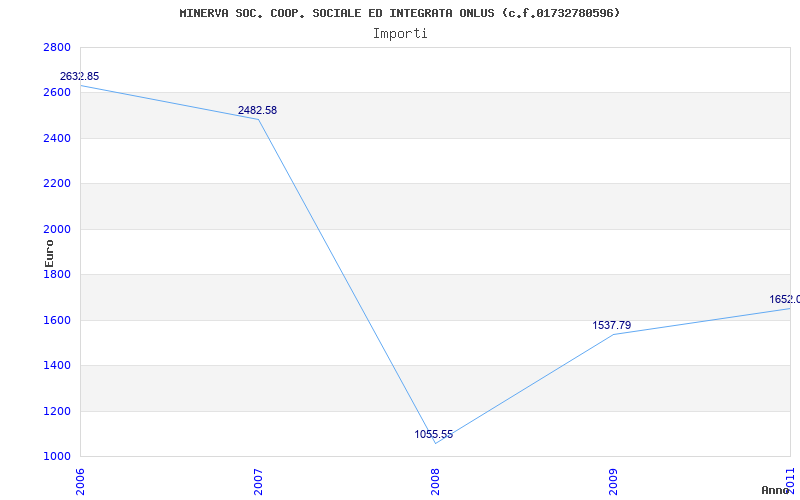Click the chart title MINERVA SOC. COOP. SOCIALE
This screenshot has width=800, height=500.
tap(399, 13)
